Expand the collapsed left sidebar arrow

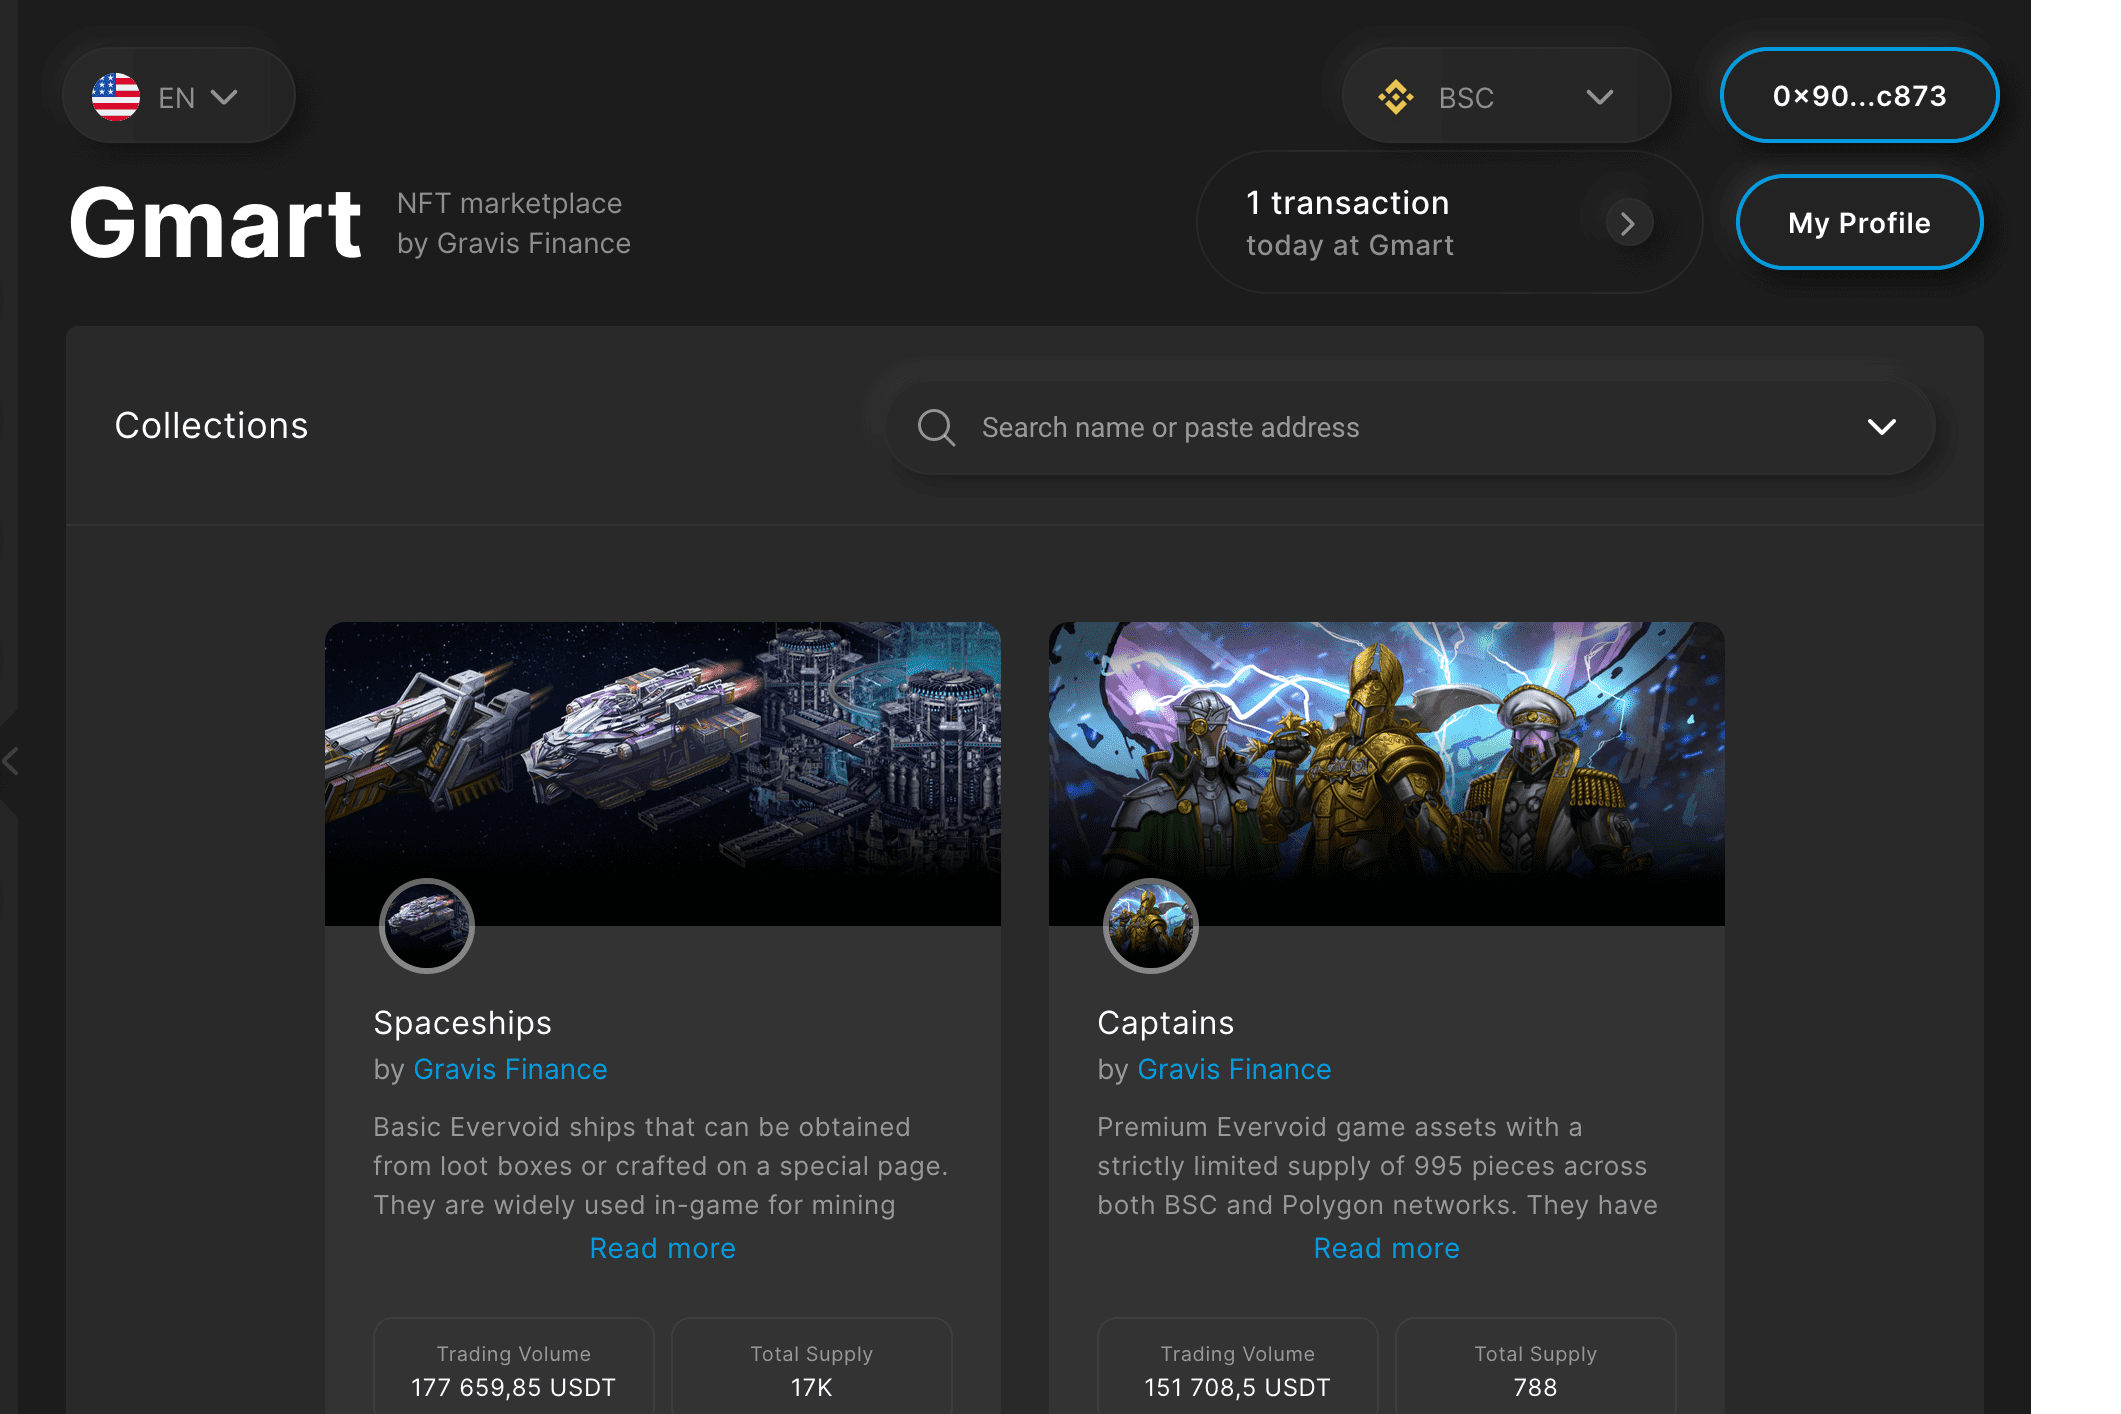[10, 762]
